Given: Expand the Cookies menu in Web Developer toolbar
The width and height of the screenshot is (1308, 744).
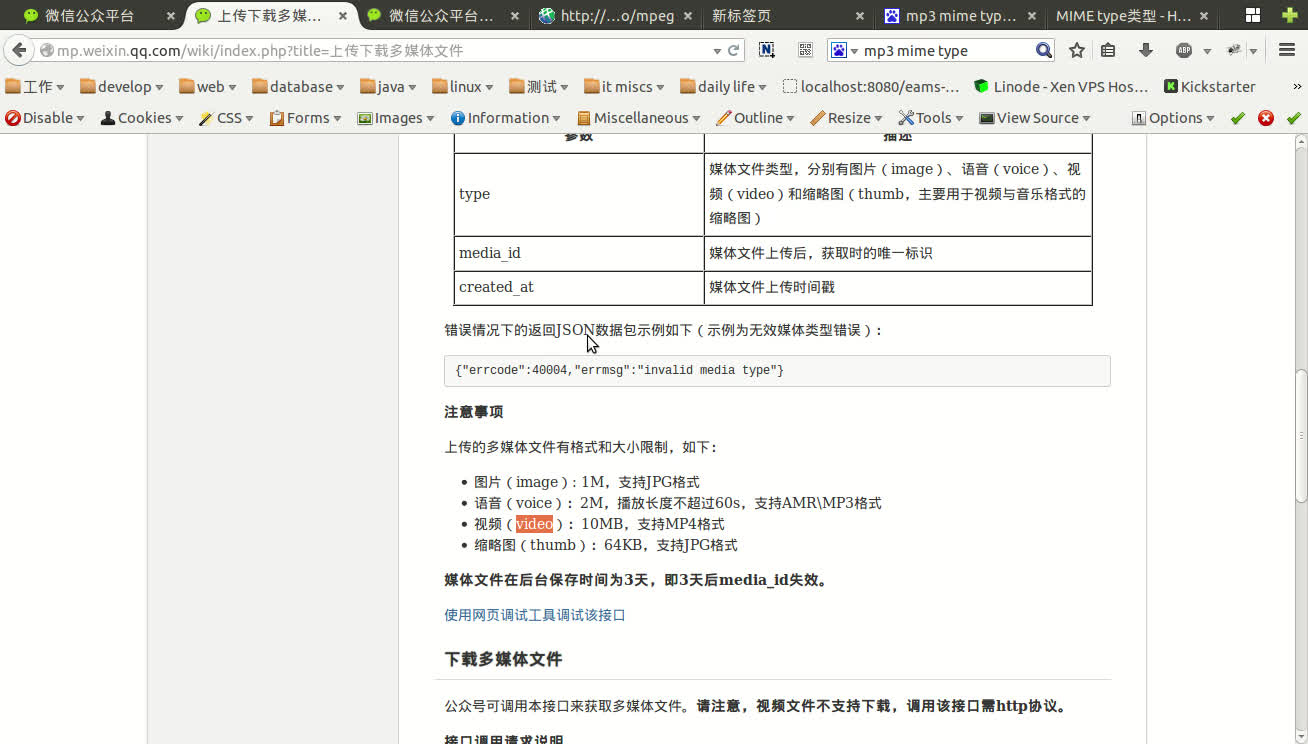Looking at the screenshot, I should pos(141,117).
